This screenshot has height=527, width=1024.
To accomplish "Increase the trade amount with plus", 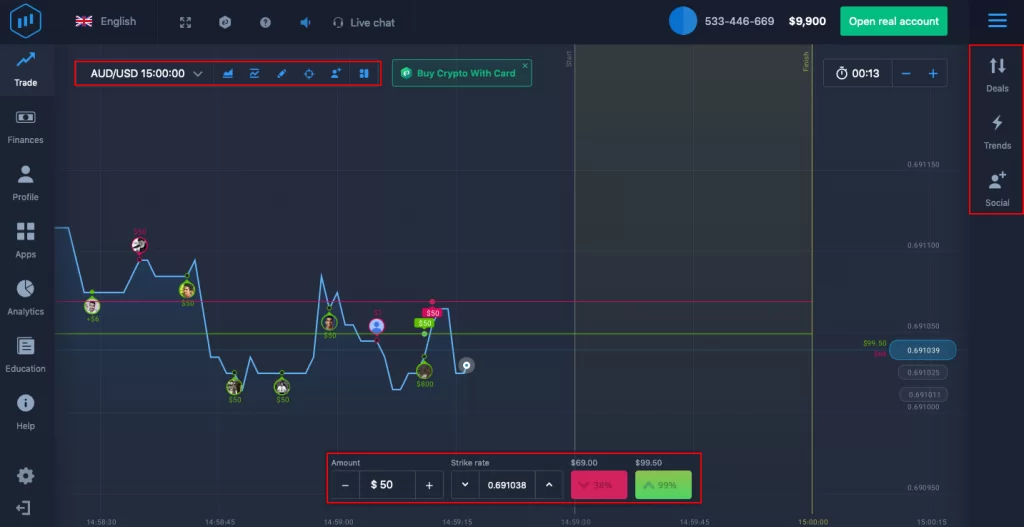I will 429,485.
